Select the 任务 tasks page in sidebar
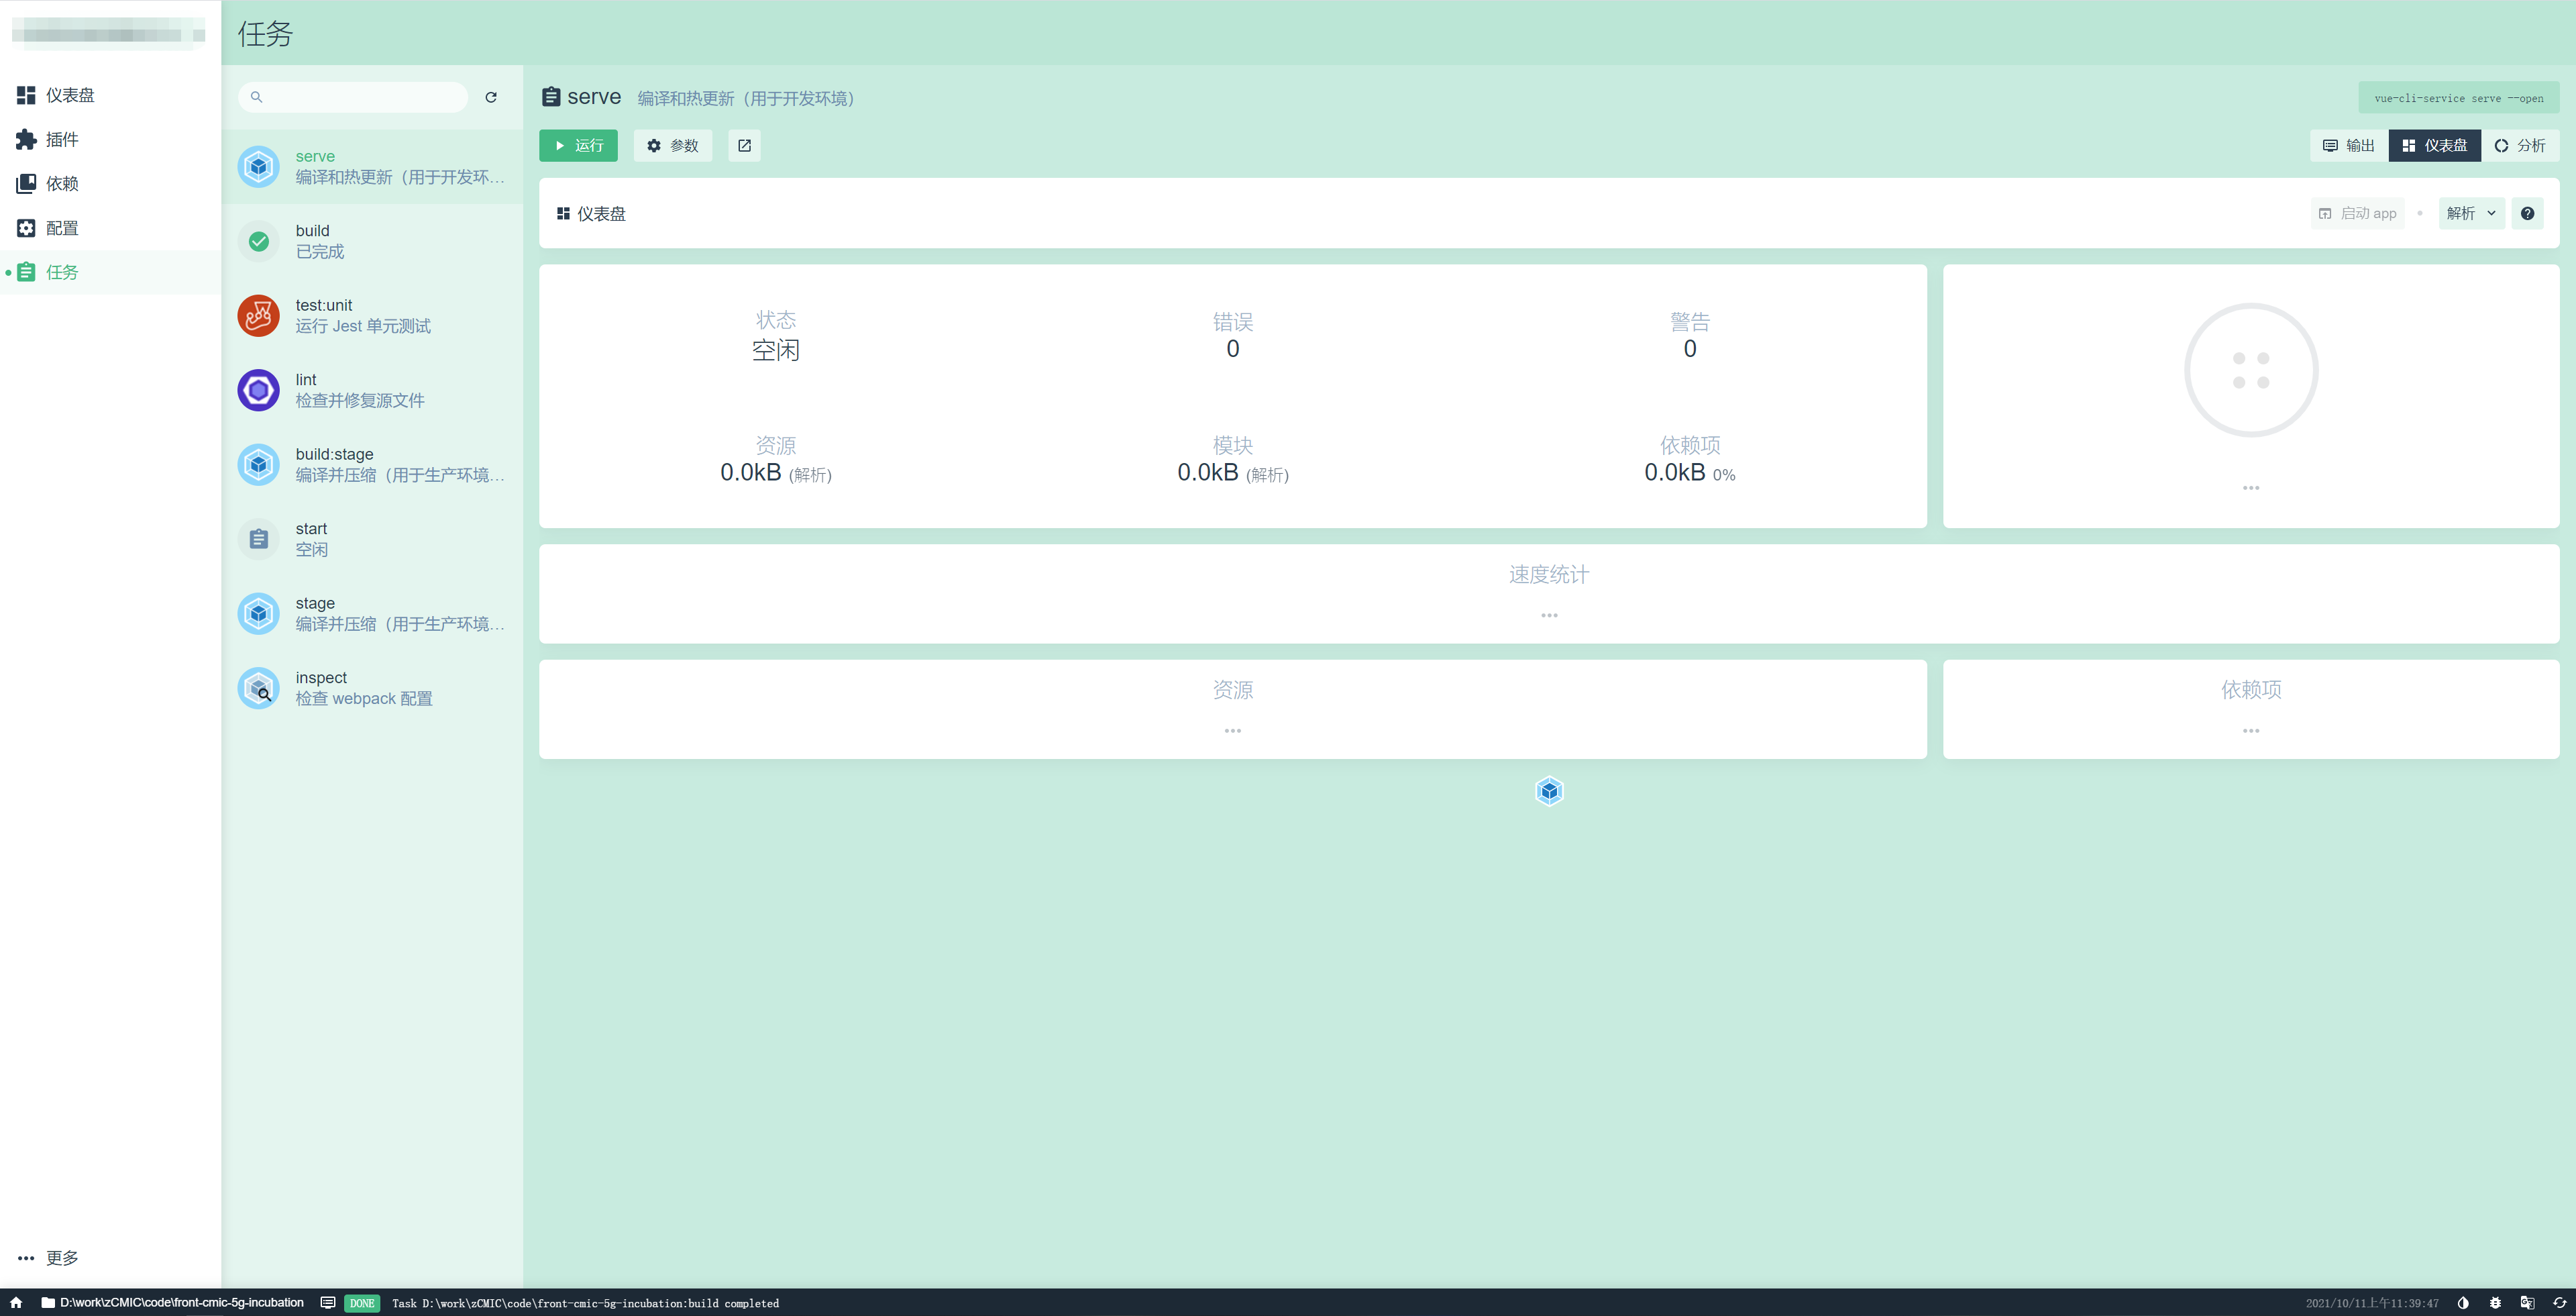The image size is (2576, 1316). pos(110,272)
